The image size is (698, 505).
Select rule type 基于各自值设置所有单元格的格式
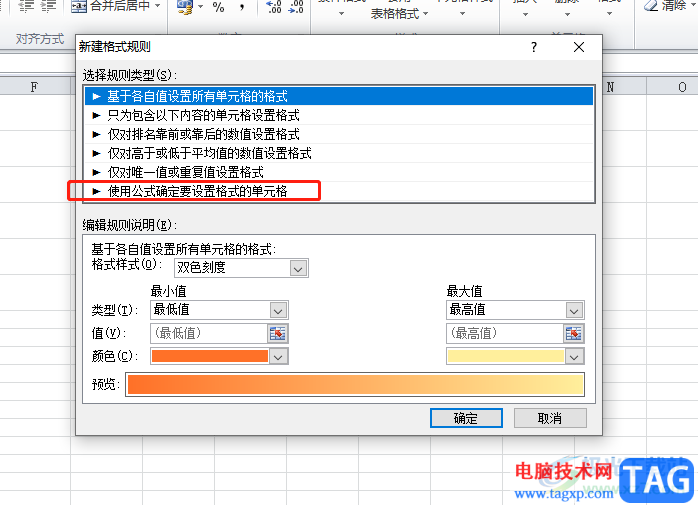(339, 96)
